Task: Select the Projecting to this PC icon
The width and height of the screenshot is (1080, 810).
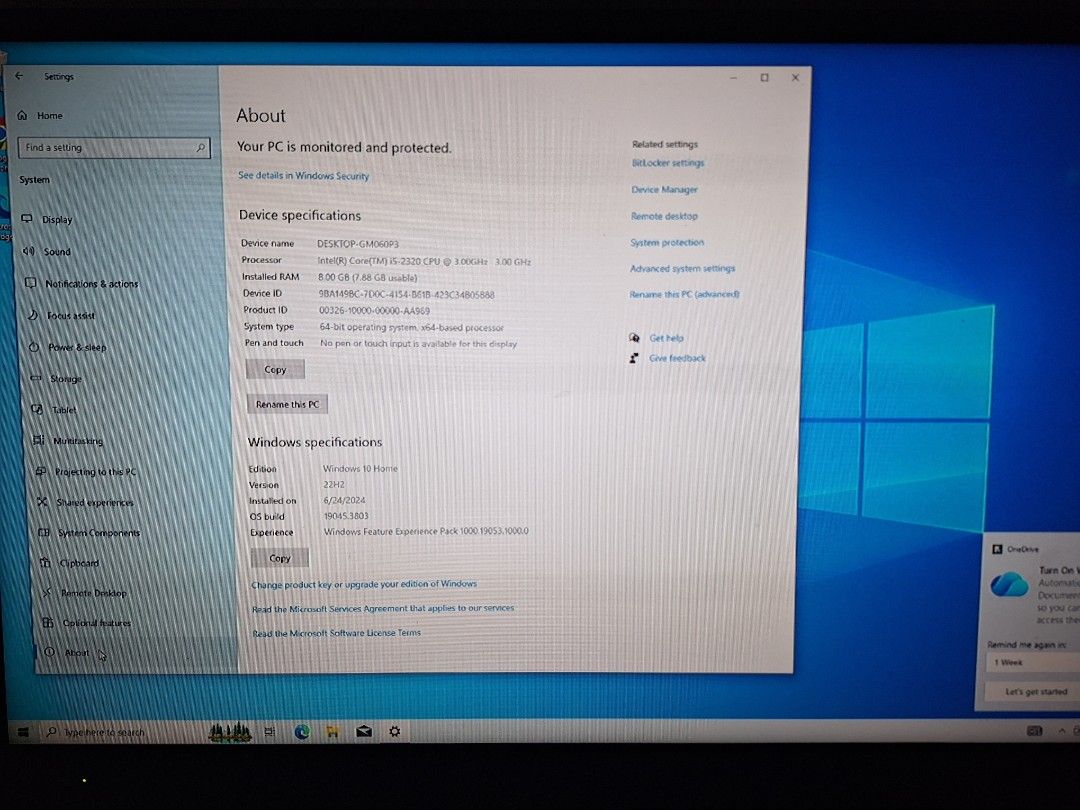Action: [x=41, y=471]
